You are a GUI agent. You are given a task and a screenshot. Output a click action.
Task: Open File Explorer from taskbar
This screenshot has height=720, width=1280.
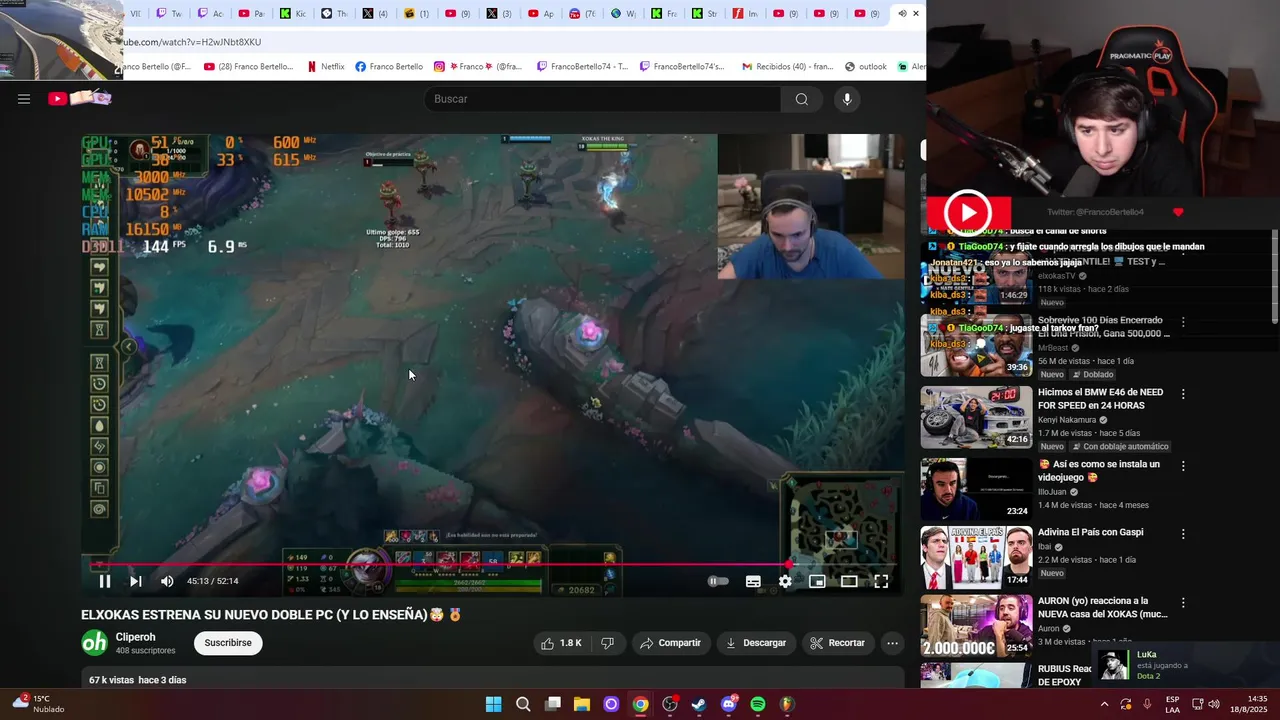pos(581,704)
